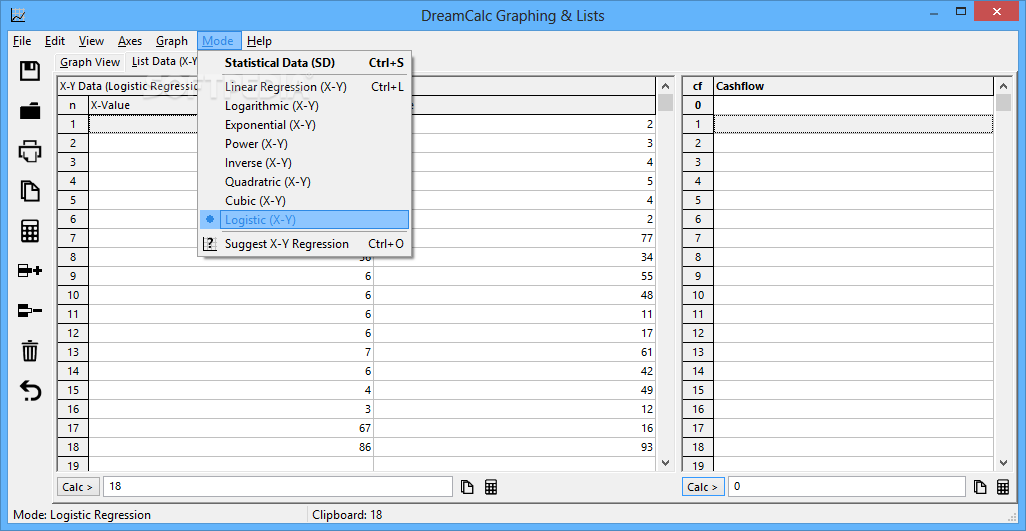1026x531 pixels.
Task: Select Cashflow row 1 cell
Action: point(853,124)
